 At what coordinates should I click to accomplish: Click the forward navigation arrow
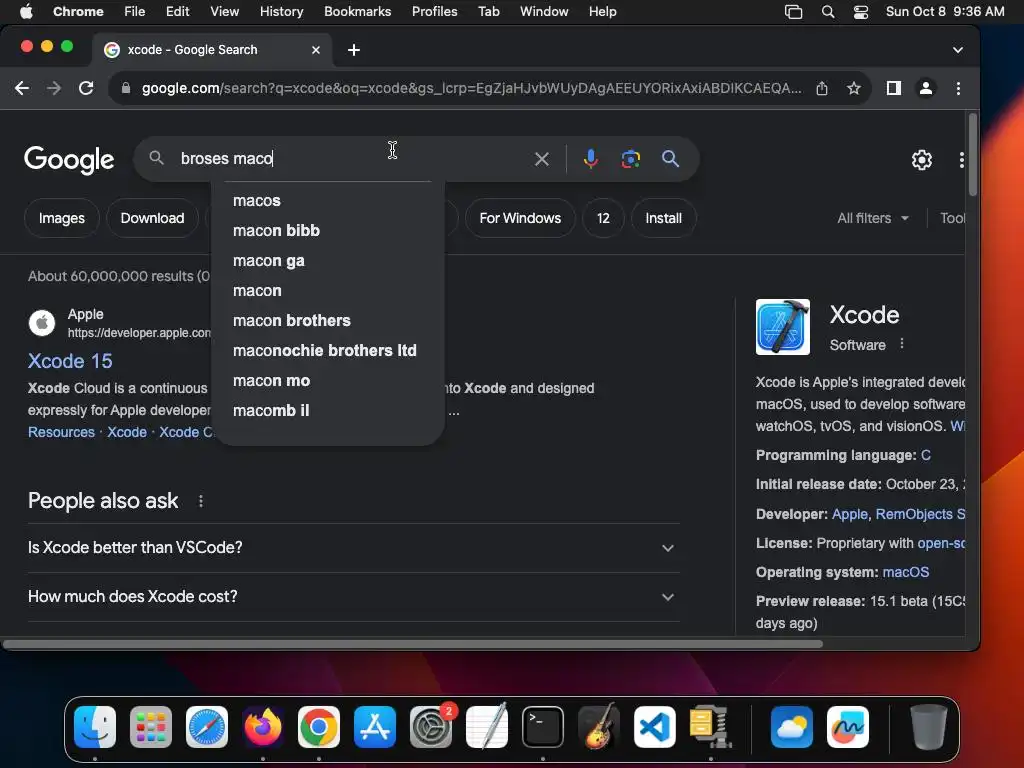54,88
